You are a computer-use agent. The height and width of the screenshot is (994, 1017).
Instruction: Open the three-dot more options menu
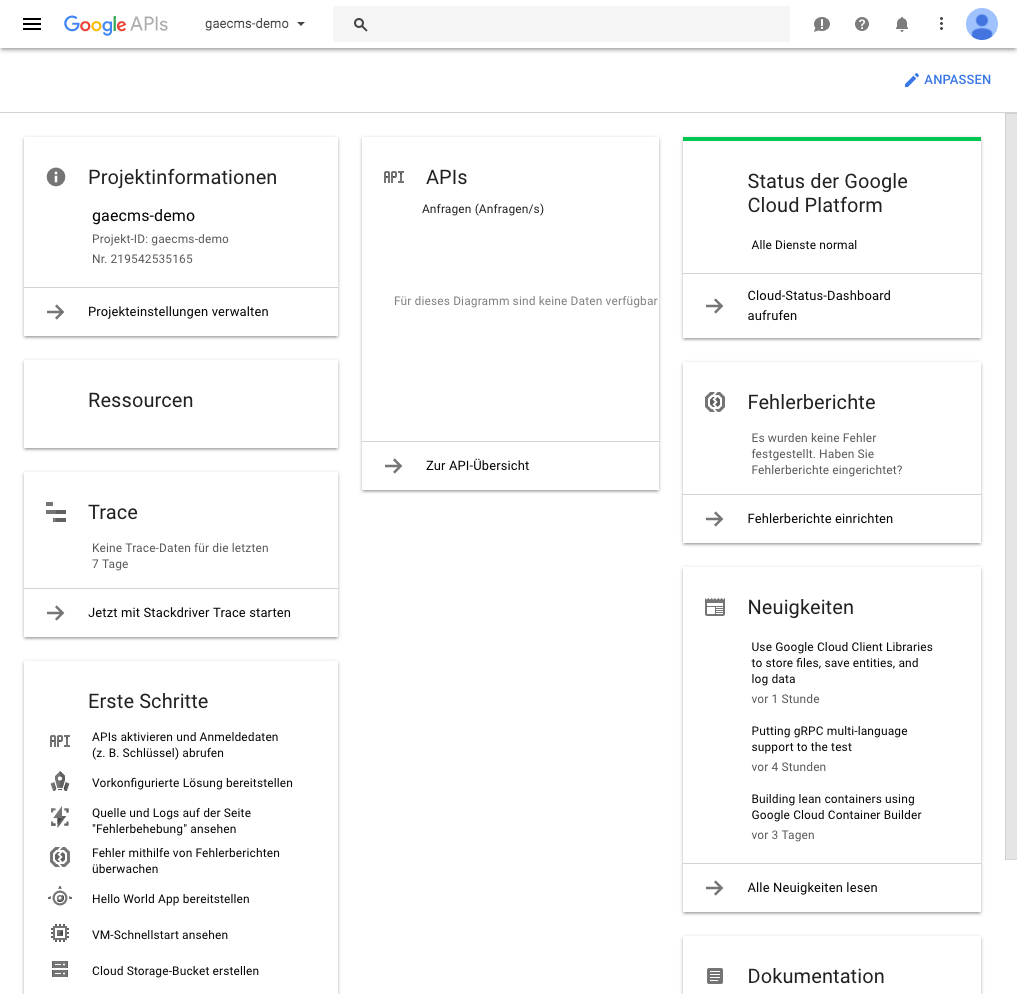pyautogui.click(x=941, y=24)
